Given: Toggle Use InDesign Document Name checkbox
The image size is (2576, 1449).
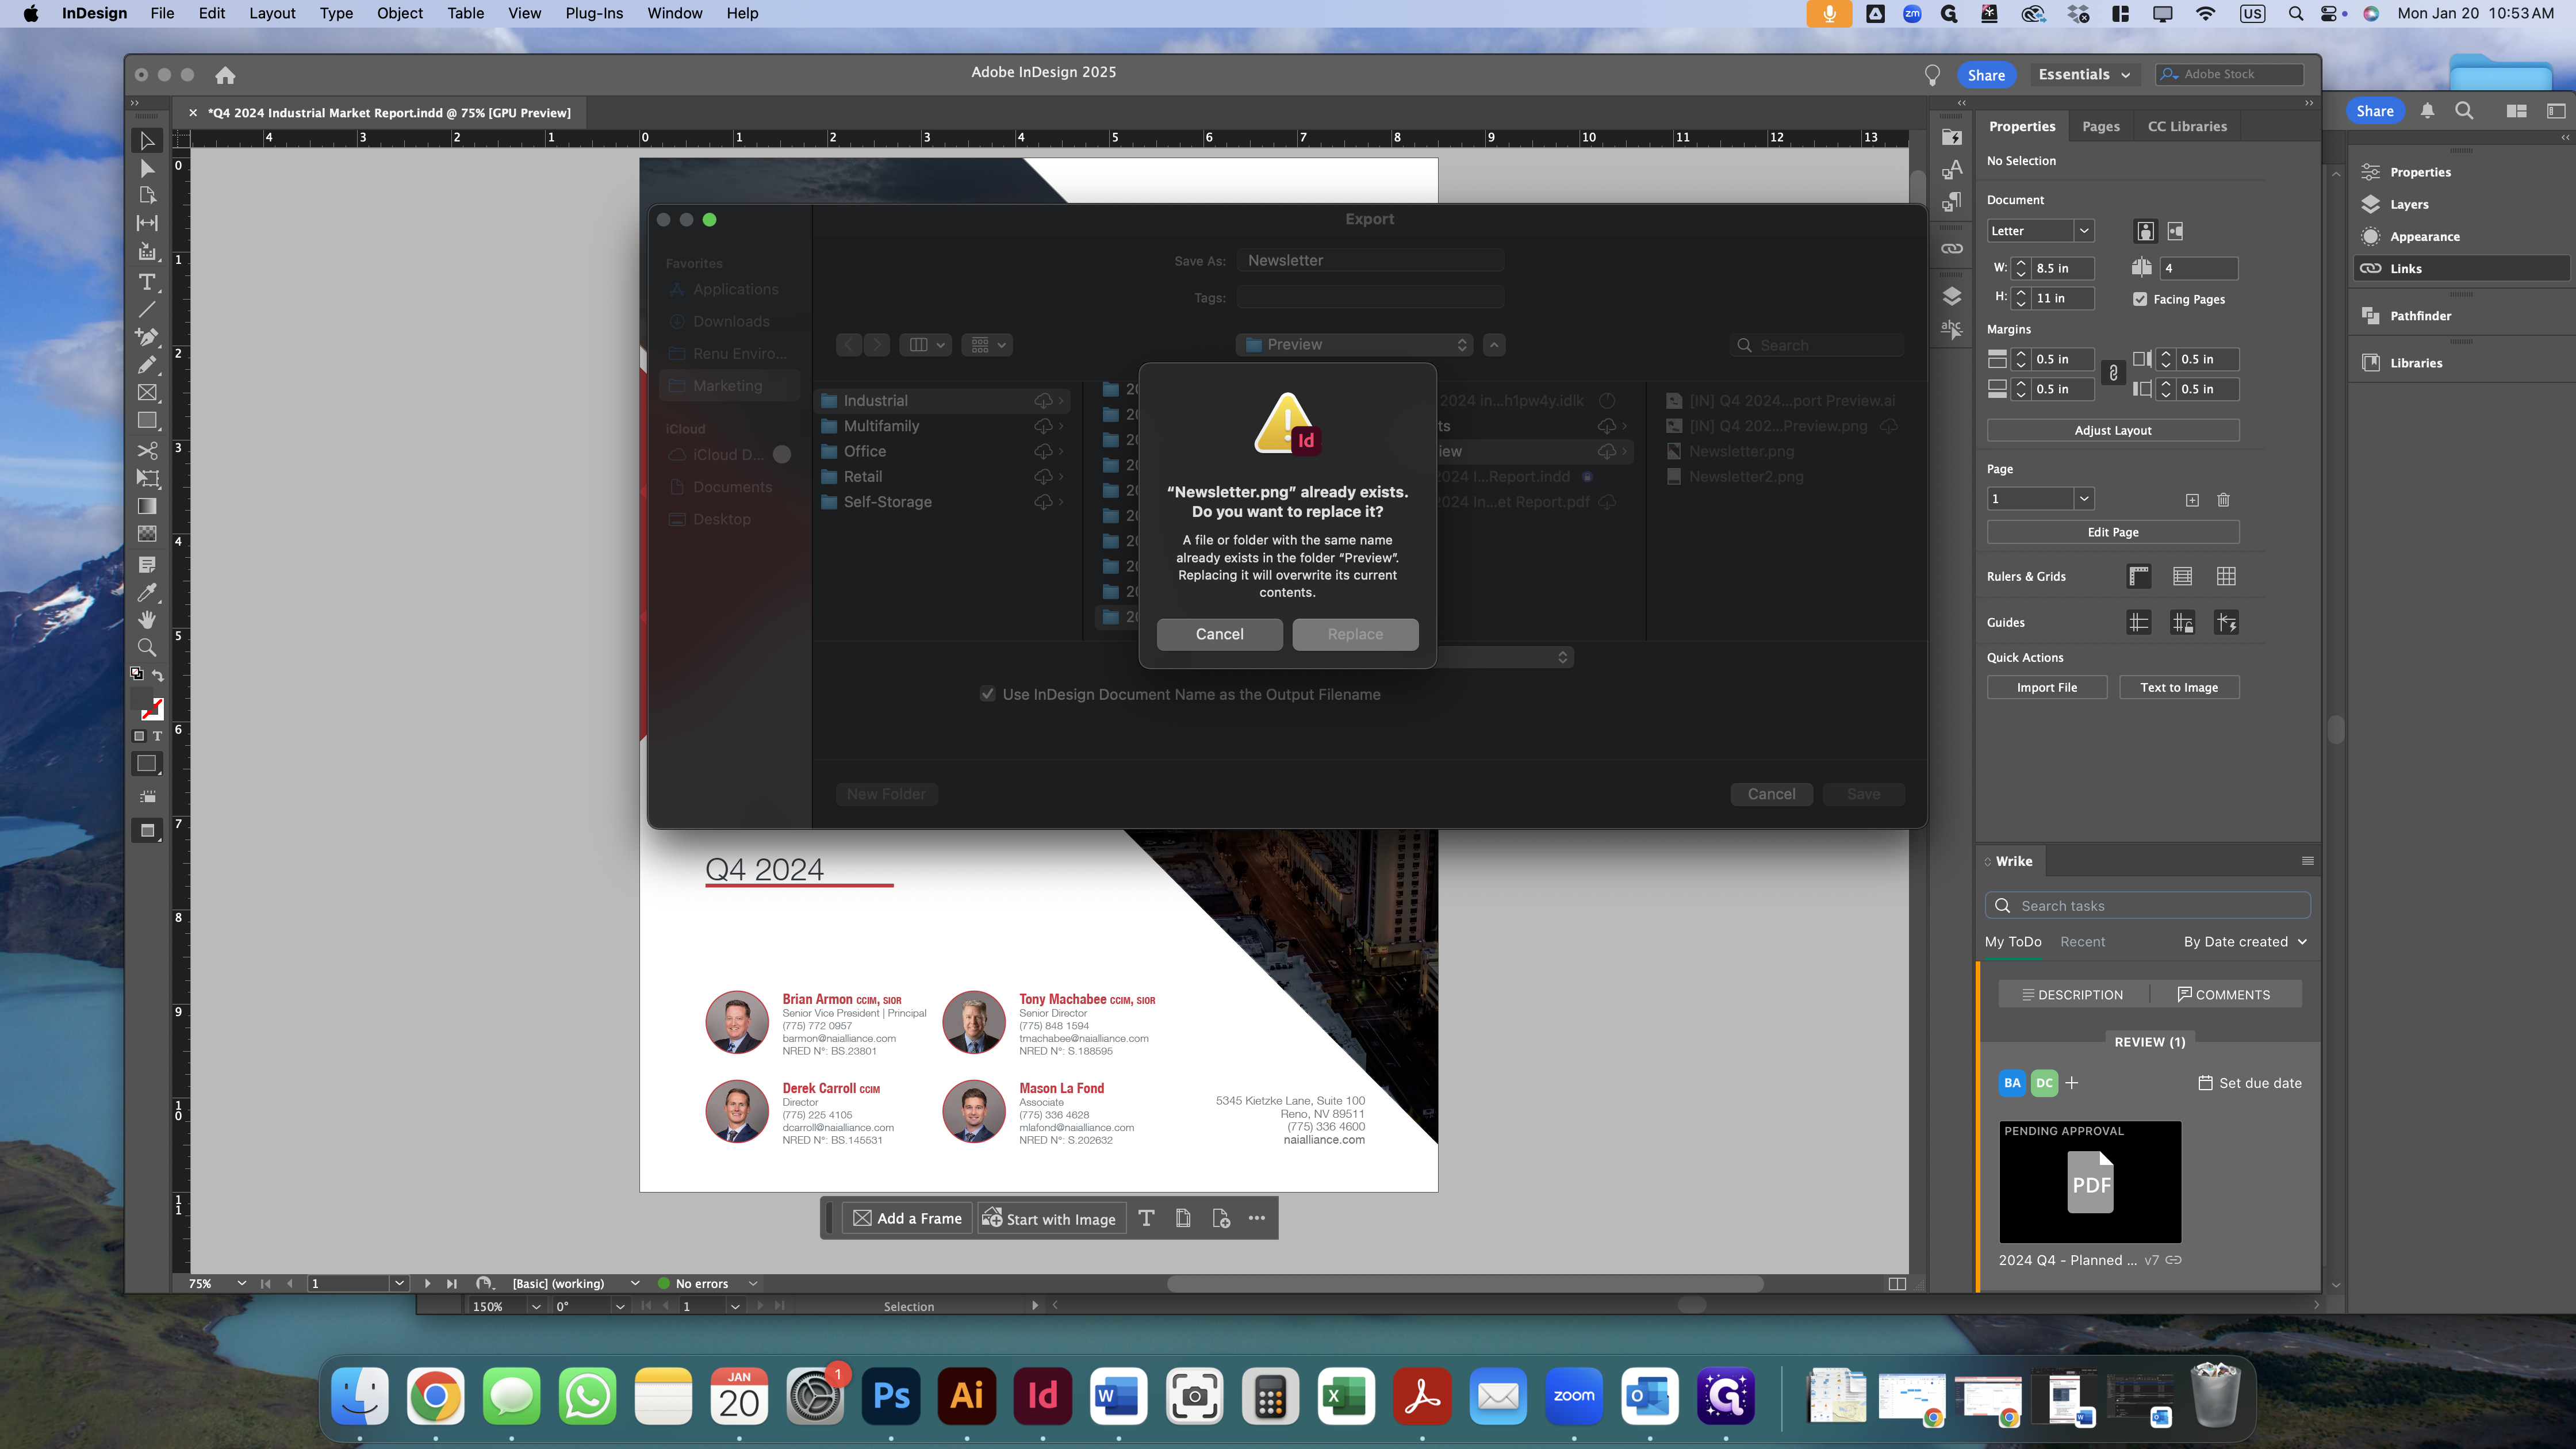Looking at the screenshot, I should [988, 694].
